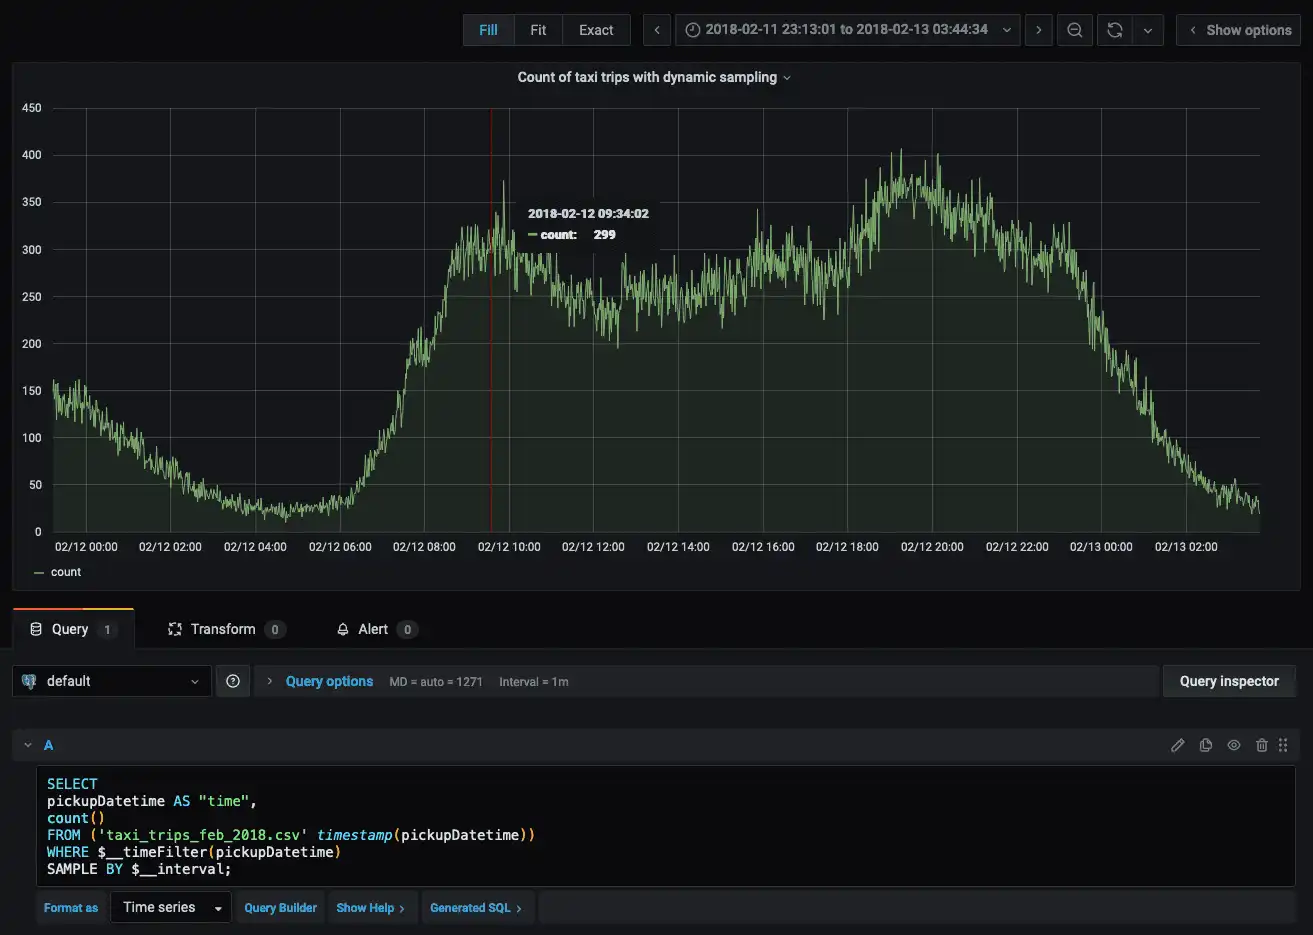Delete query A with the trash icon
This screenshot has width=1313, height=935.
(1262, 745)
